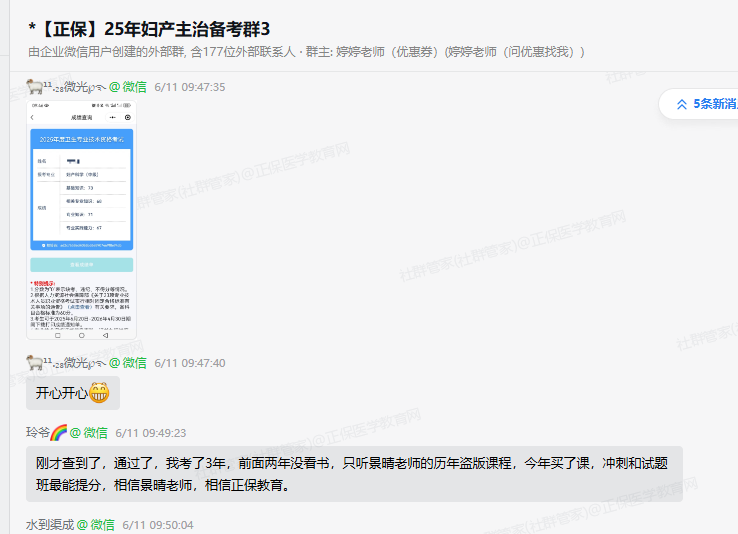The width and height of the screenshot is (738, 534).
Task: Click 微光 sender name at 09:47:40
Action: coord(77,362)
